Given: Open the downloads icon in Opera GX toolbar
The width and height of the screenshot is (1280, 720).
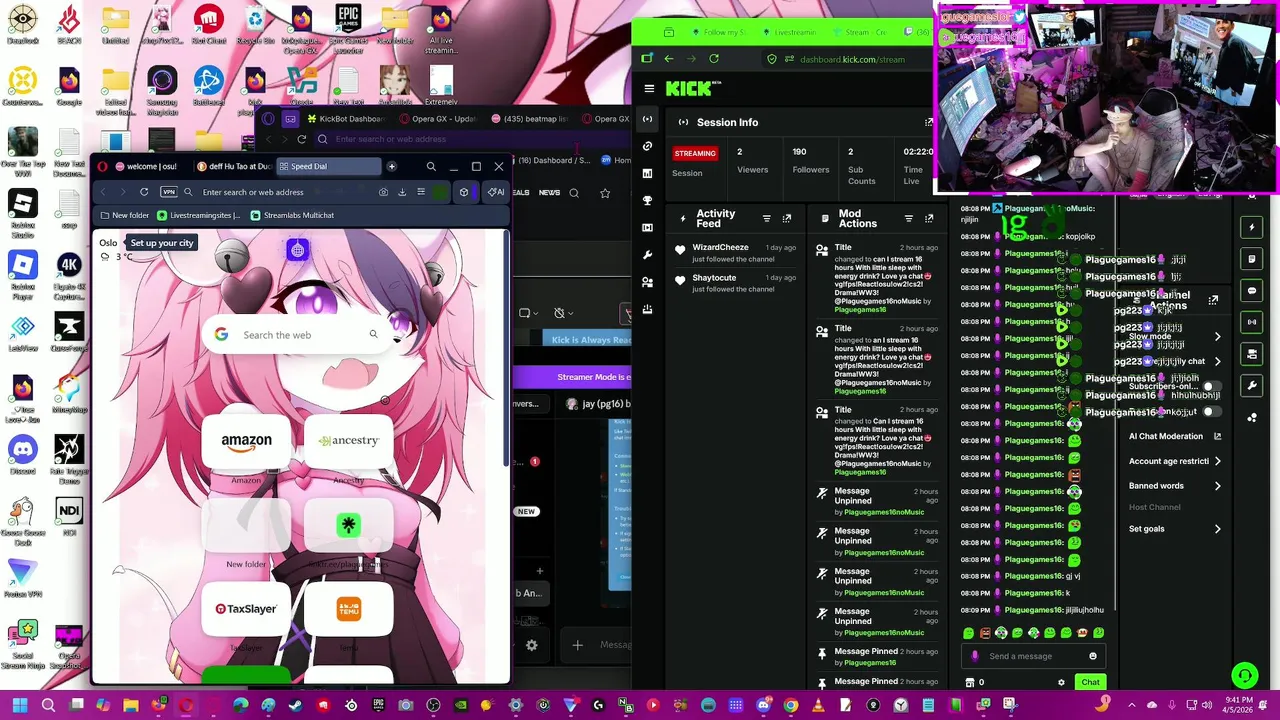Looking at the screenshot, I should pyautogui.click(x=402, y=192).
